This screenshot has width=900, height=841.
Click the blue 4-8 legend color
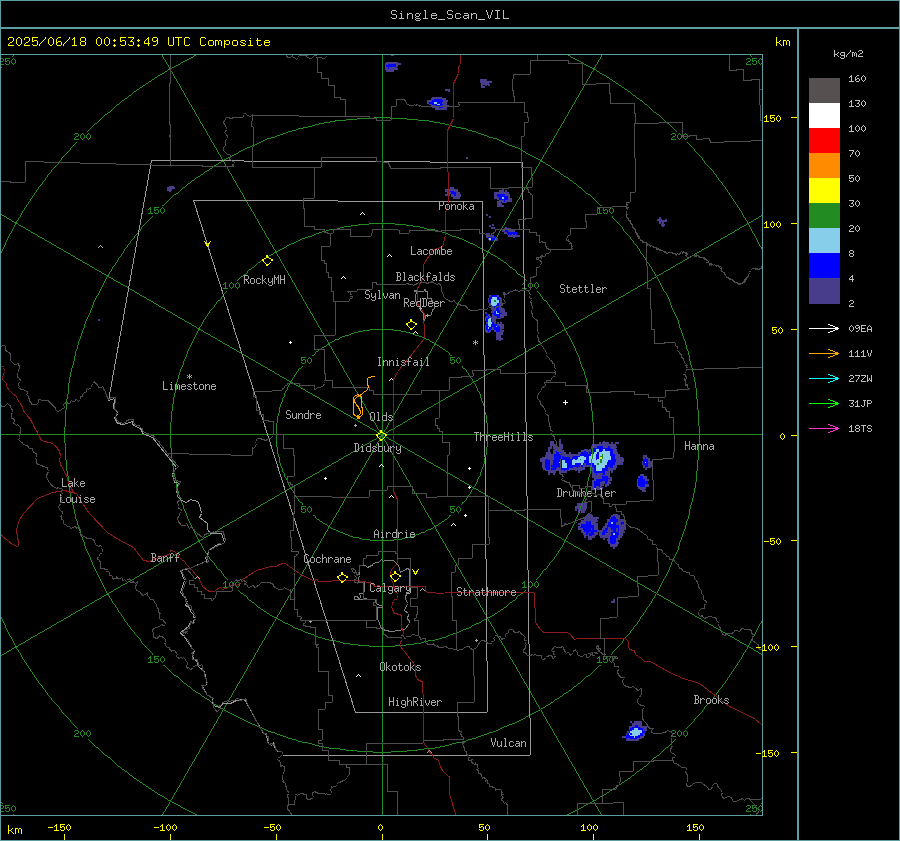pos(824,266)
